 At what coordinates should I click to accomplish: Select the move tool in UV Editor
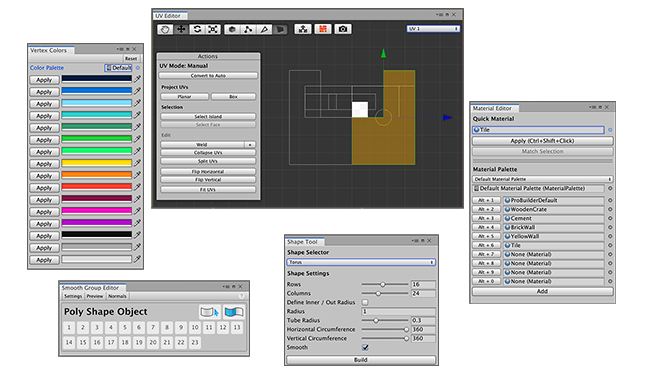[181, 29]
